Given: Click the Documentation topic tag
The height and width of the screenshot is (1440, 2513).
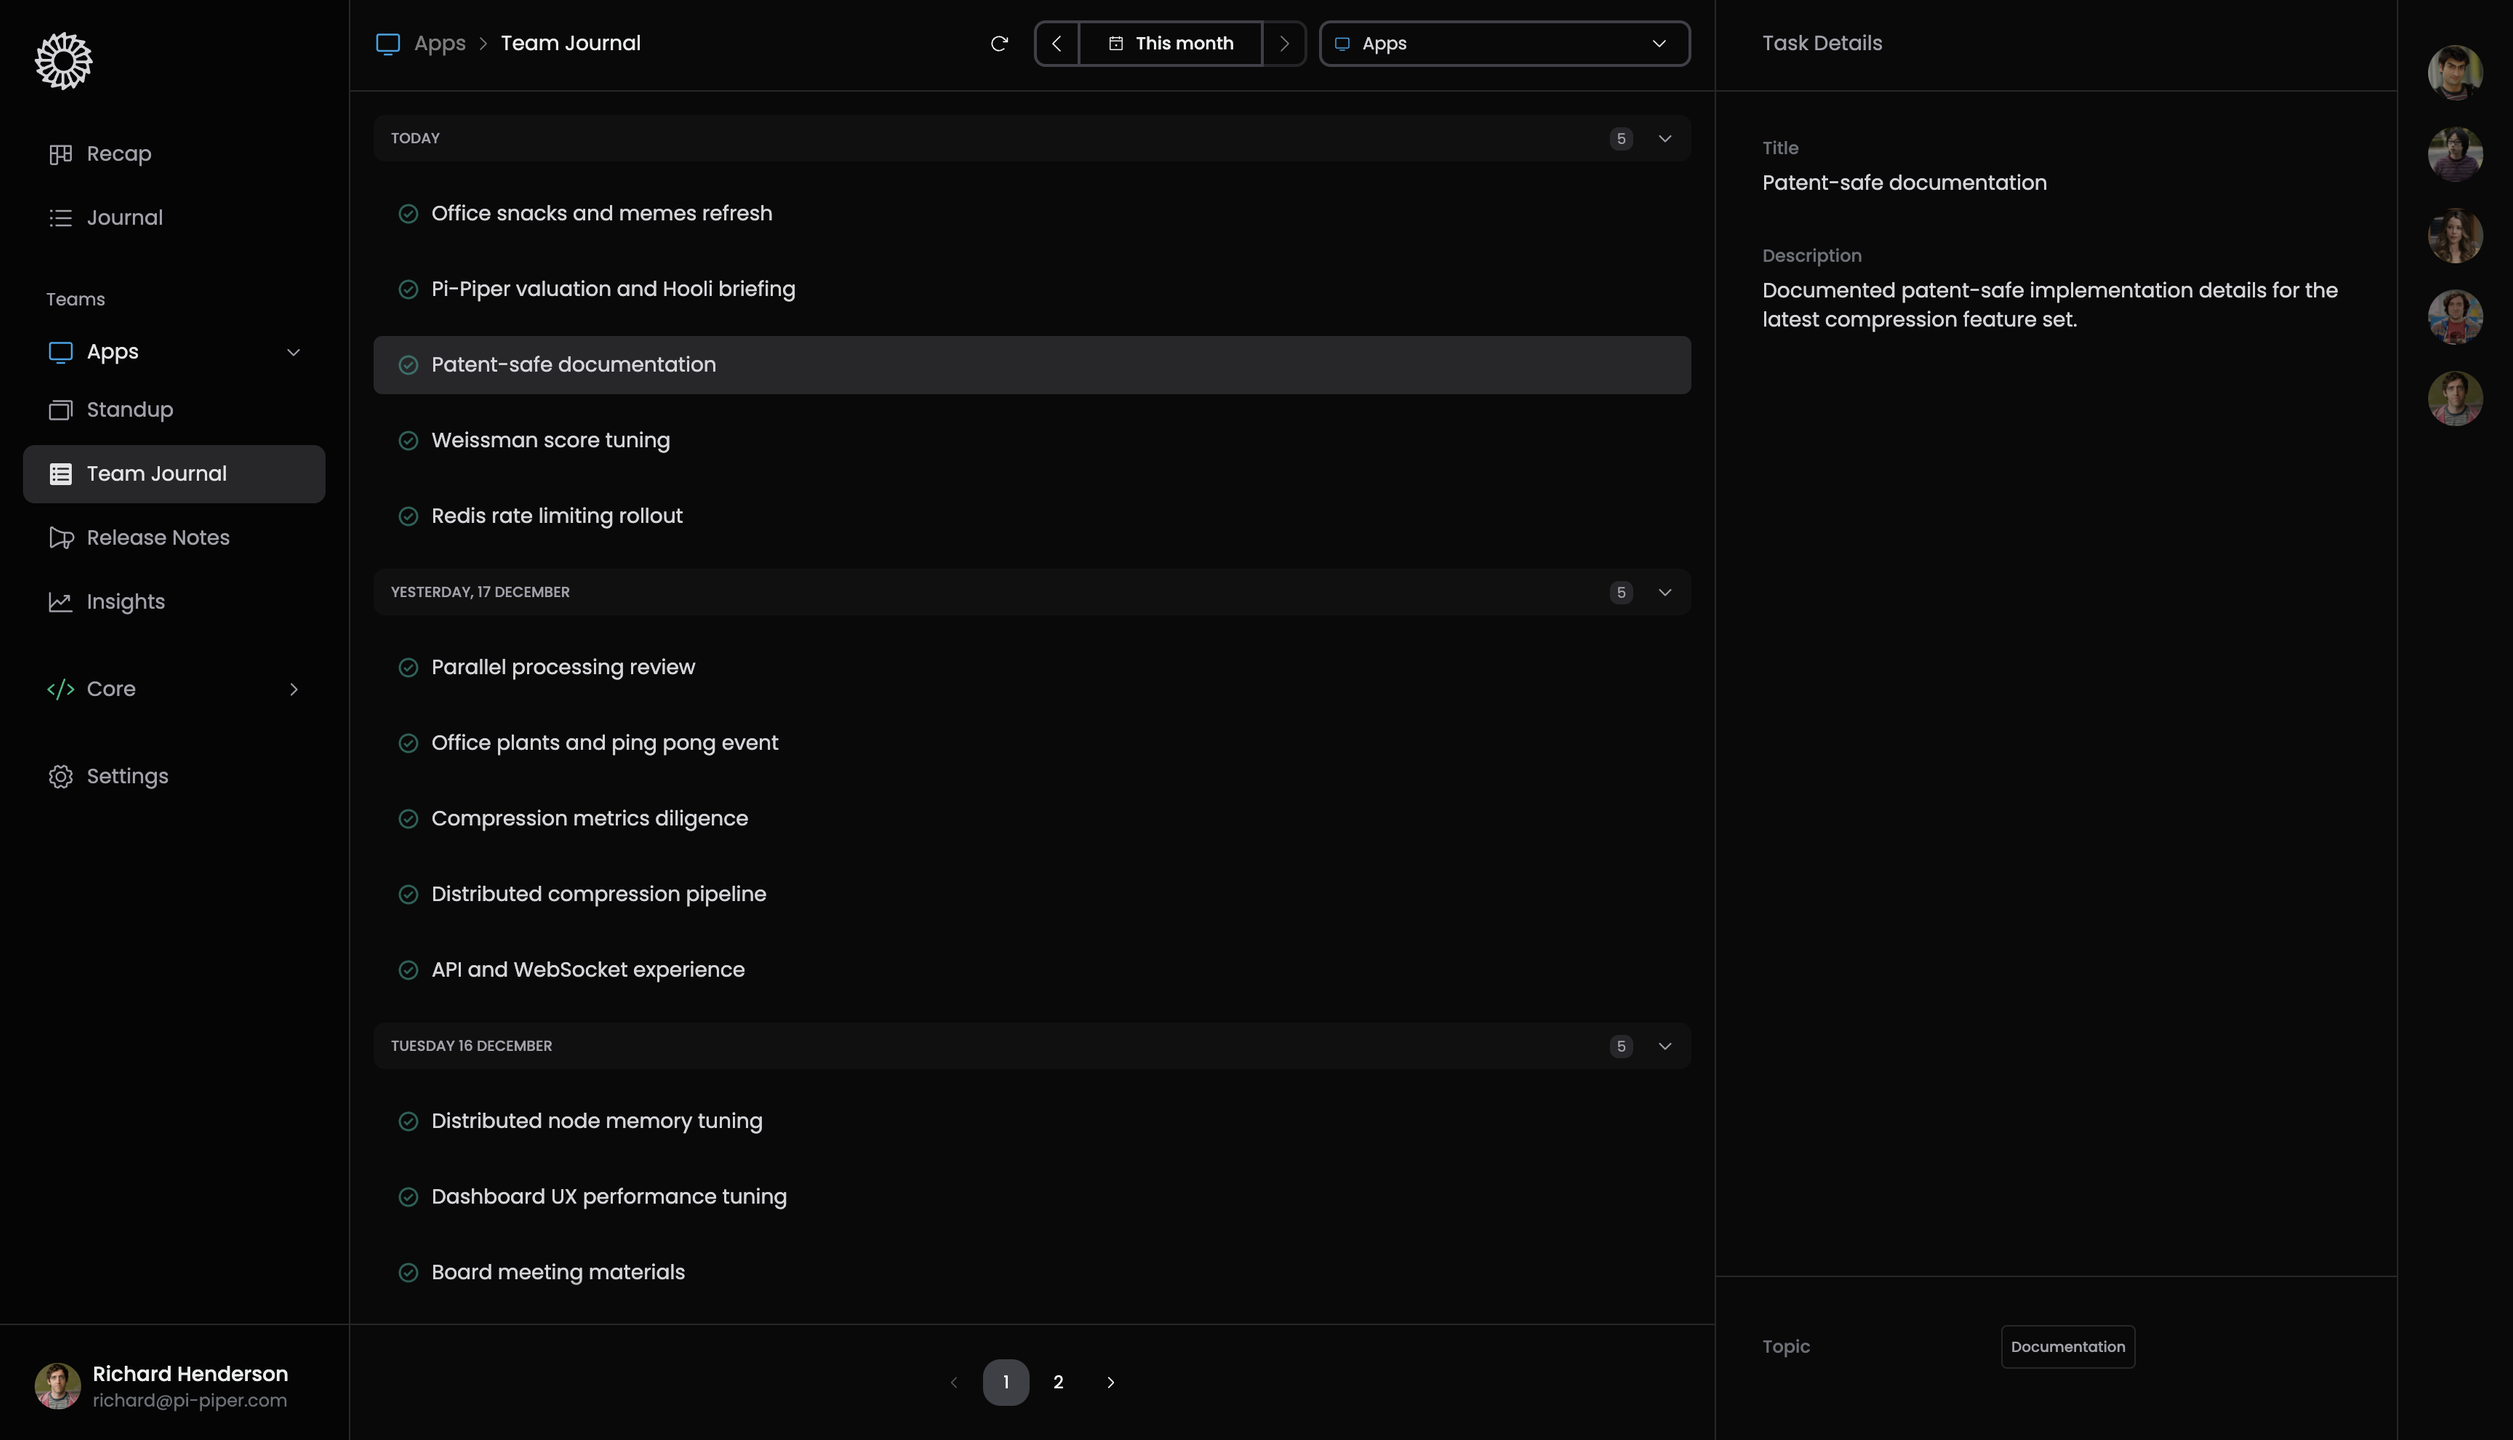Looking at the screenshot, I should click(2067, 1347).
